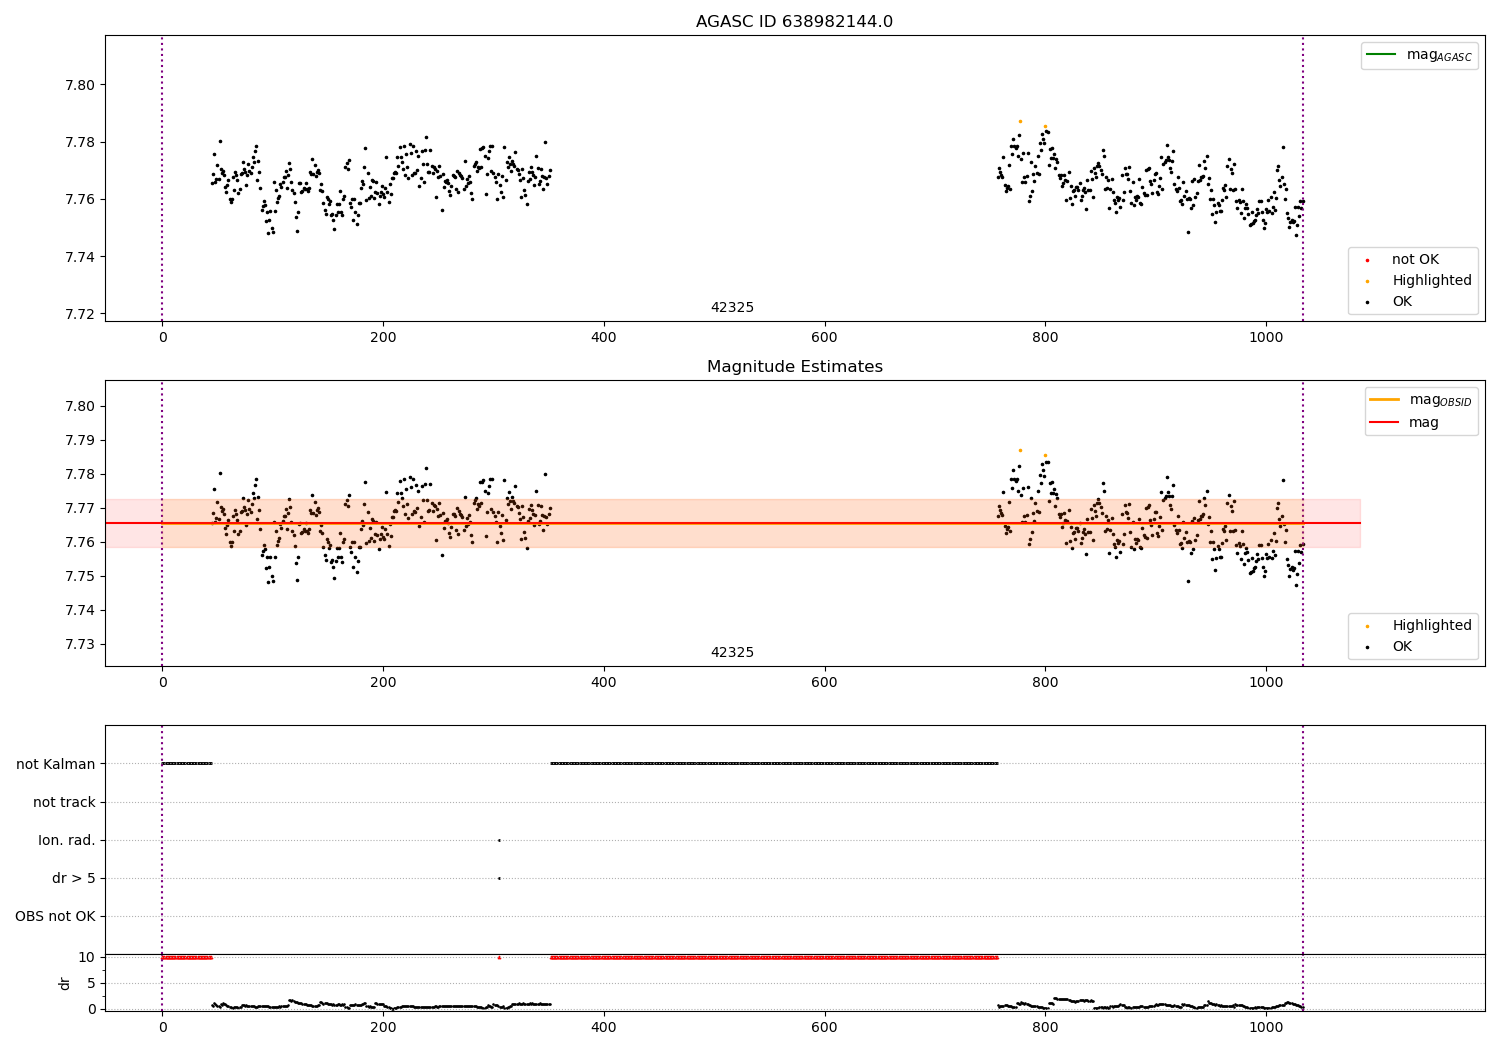Screen dimensions: 1500x1050
Task: Select 'Highlighted' legend entry in Magnitude Estimates plot
Action: 1432,626
